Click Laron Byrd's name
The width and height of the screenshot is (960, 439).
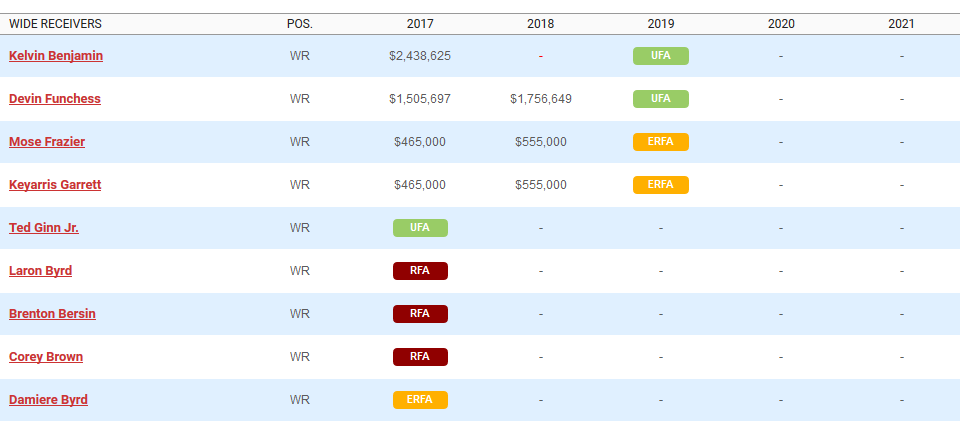pyautogui.click(x=40, y=271)
